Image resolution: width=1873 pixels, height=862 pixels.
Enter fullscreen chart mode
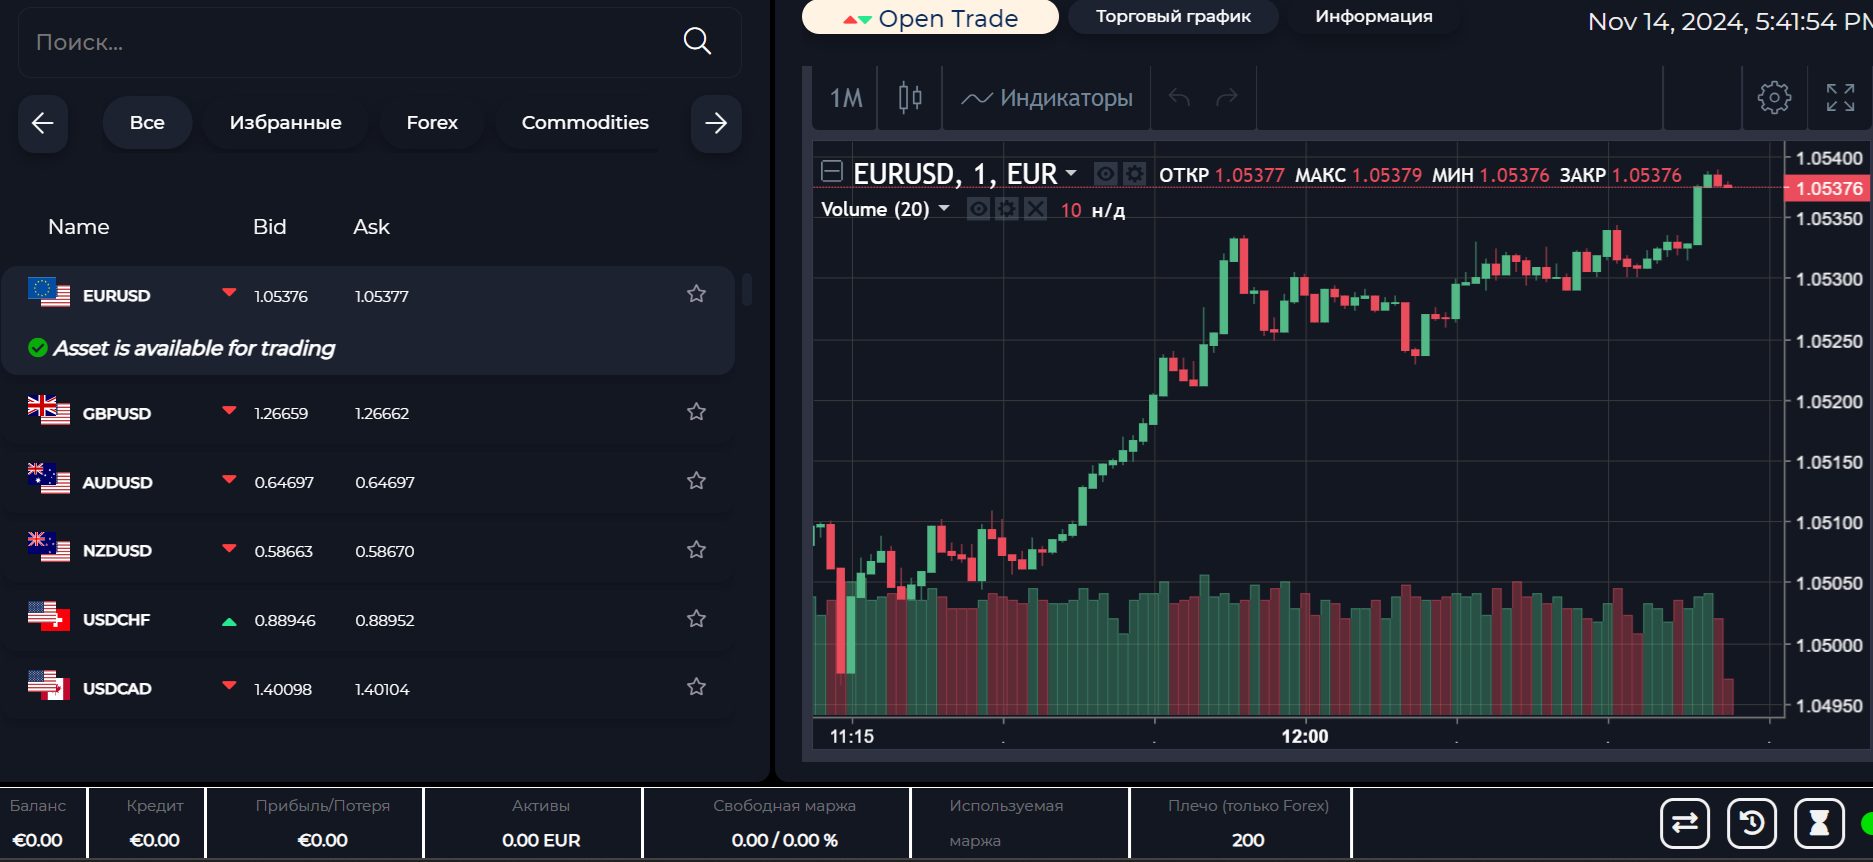[x=1840, y=97]
